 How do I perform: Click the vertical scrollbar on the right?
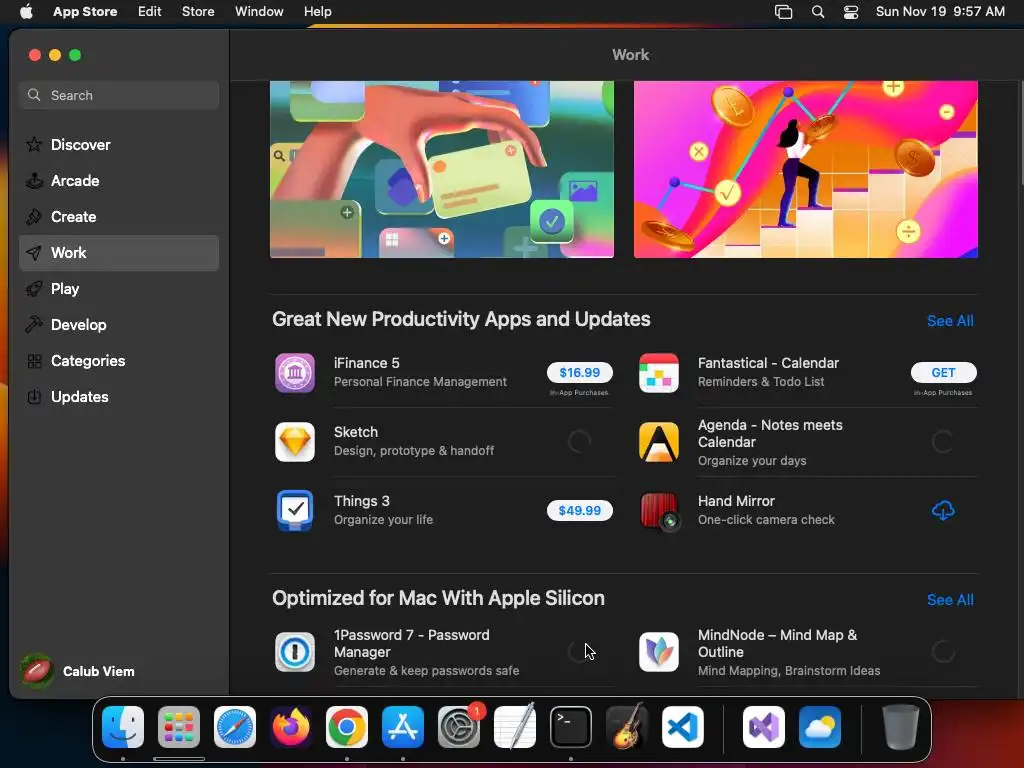click(1020, 131)
